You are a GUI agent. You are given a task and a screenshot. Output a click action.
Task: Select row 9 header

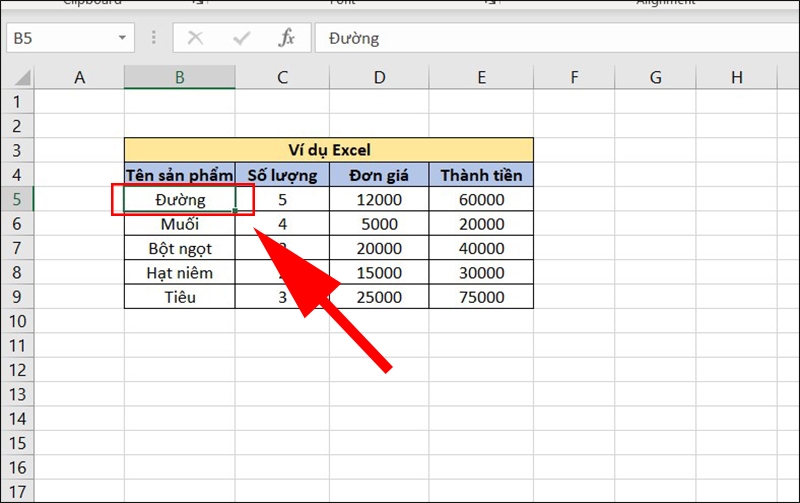pyautogui.click(x=17, y=296)
